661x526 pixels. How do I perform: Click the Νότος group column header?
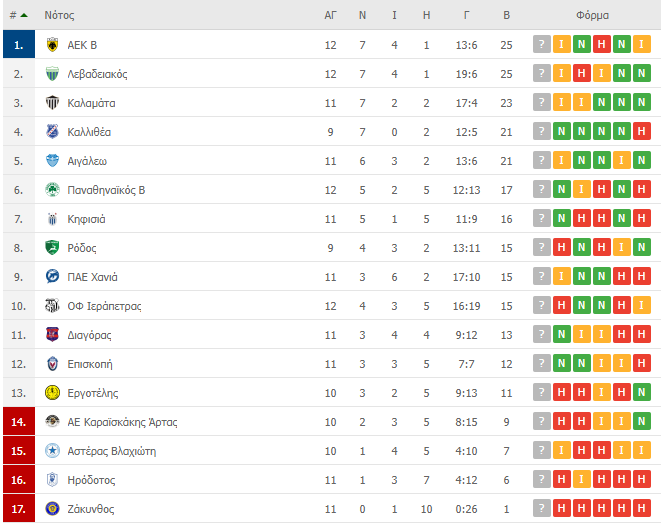pyautogui.click(x=59, y=16)
